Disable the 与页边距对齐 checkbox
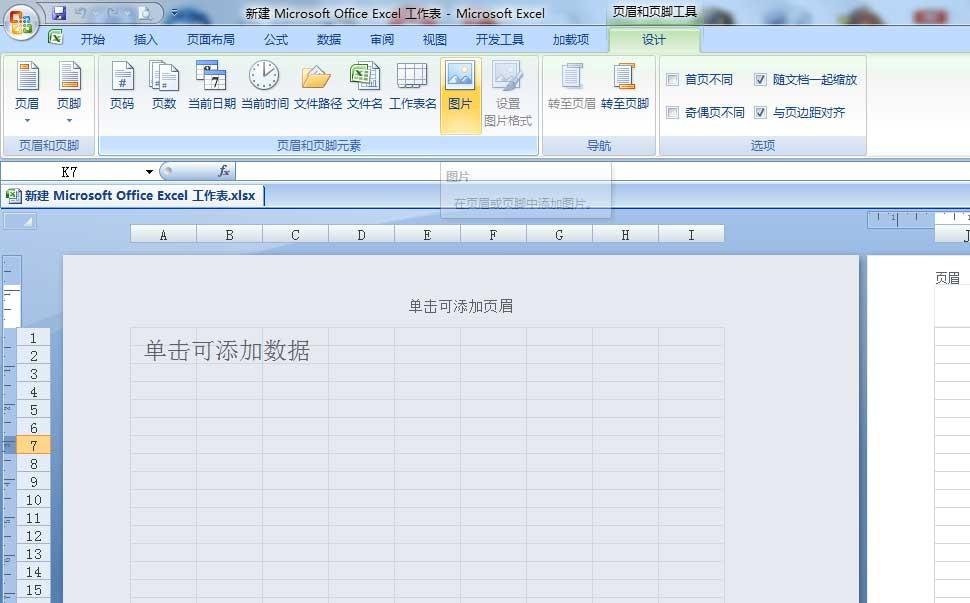The height and width of the screenshot is (603, 970). pos(759,110)
